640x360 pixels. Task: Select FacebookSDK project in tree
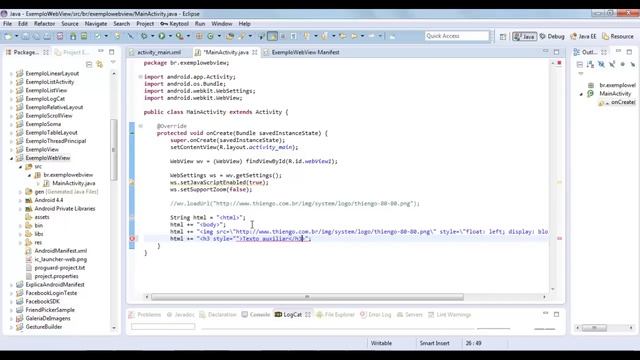coord(42,302)
